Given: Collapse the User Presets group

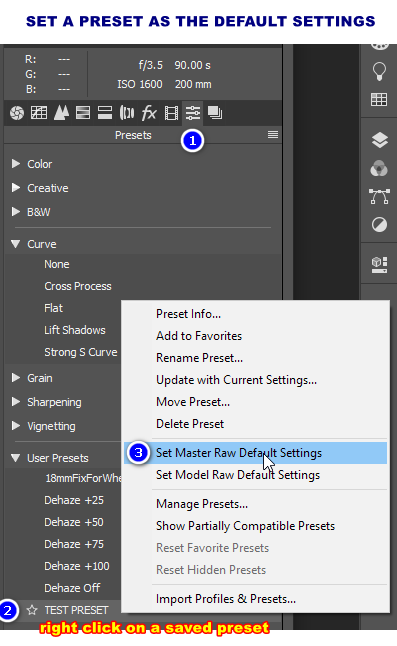Looking at the screenshot, I should [16, 458].
